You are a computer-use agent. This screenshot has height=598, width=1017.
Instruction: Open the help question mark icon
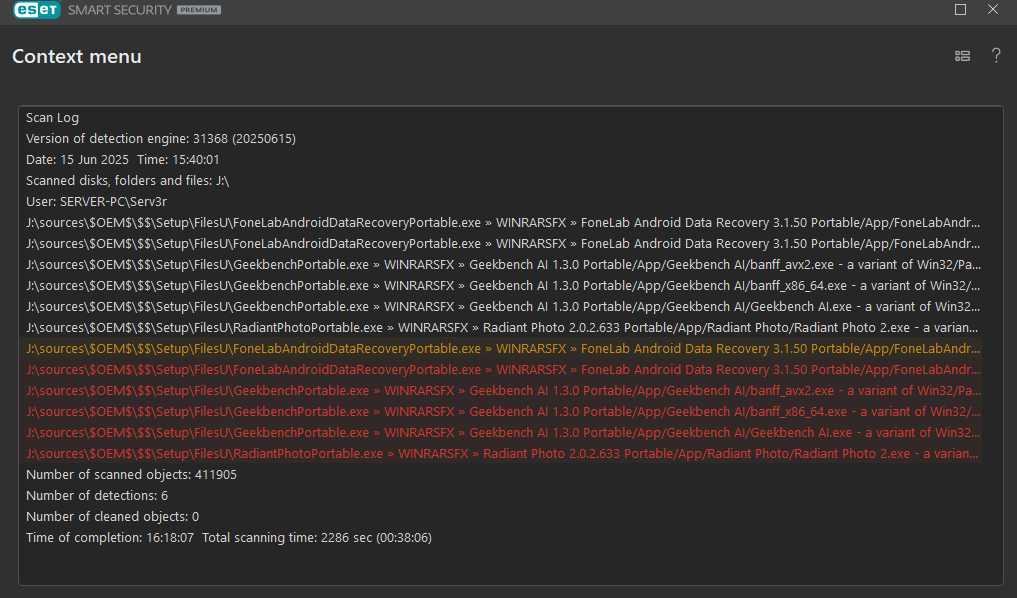(x=996, y=56)
